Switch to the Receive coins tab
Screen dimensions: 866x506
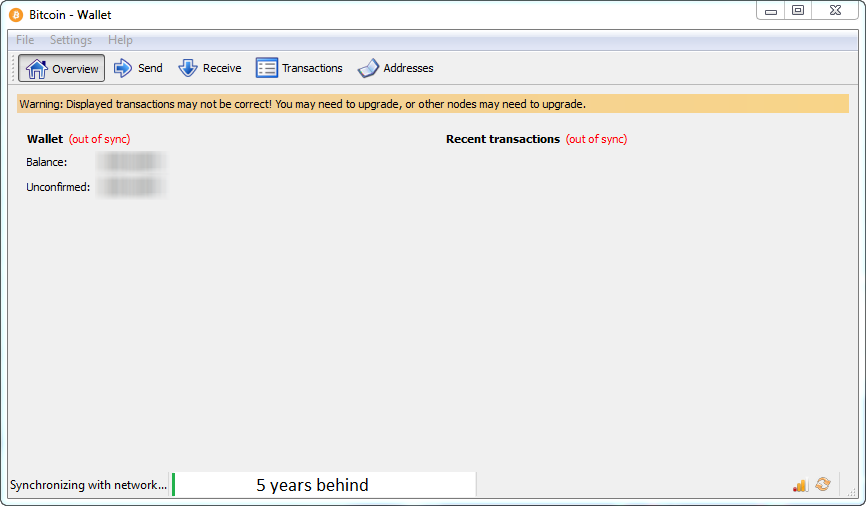tap(210, 68)
